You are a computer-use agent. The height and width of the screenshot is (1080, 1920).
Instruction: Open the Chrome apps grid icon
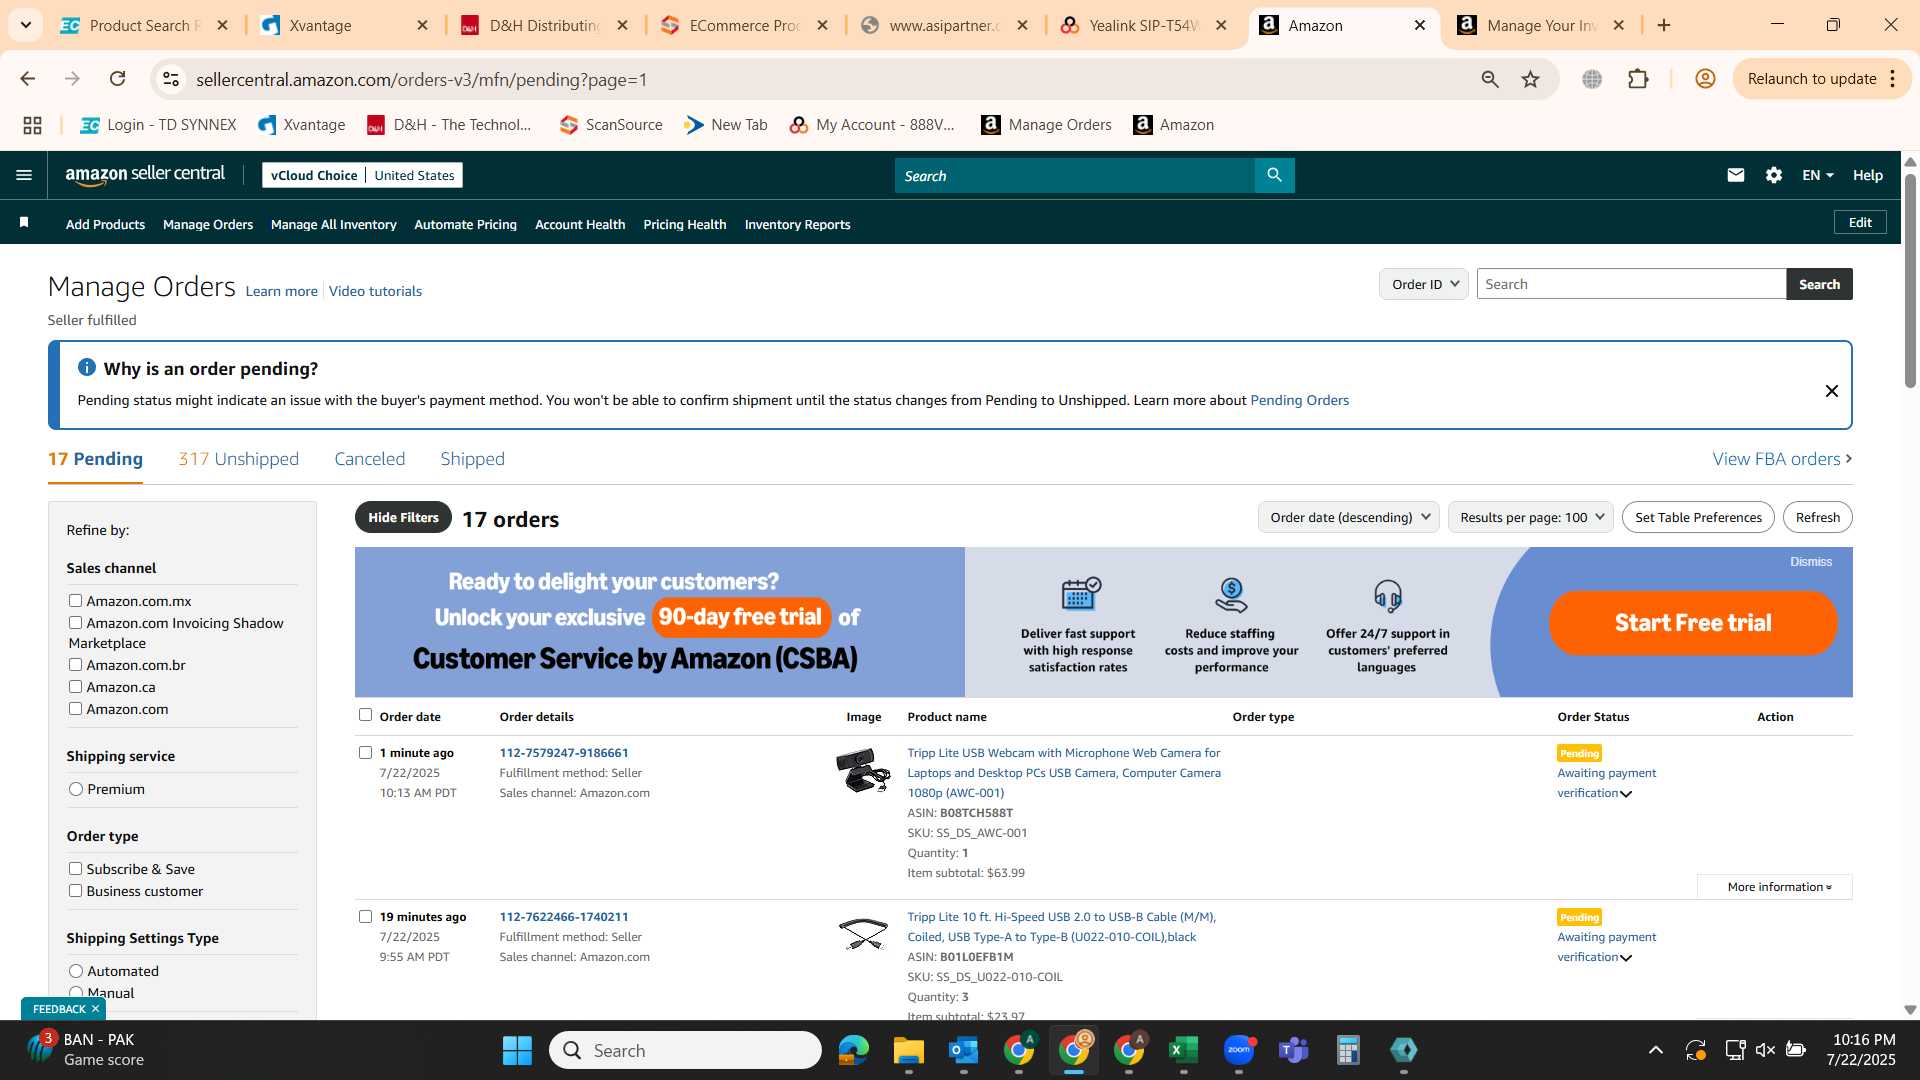(32, 125)
